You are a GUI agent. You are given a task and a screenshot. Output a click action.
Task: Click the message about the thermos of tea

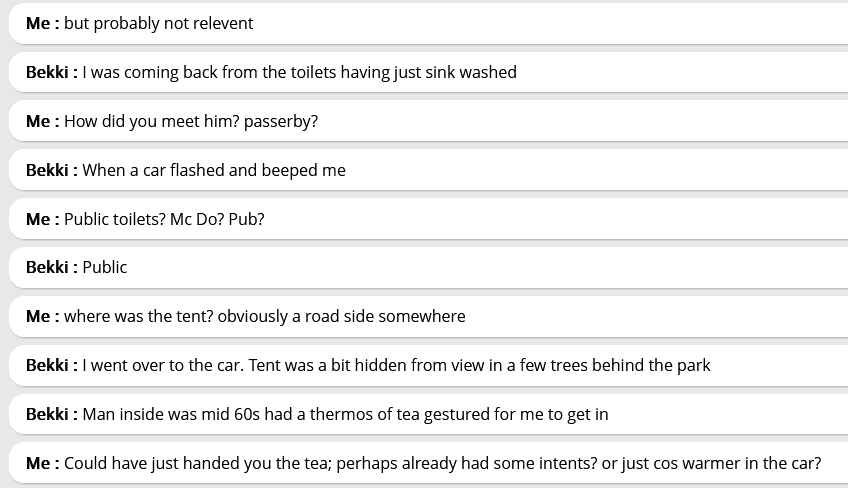pos(345,414)
